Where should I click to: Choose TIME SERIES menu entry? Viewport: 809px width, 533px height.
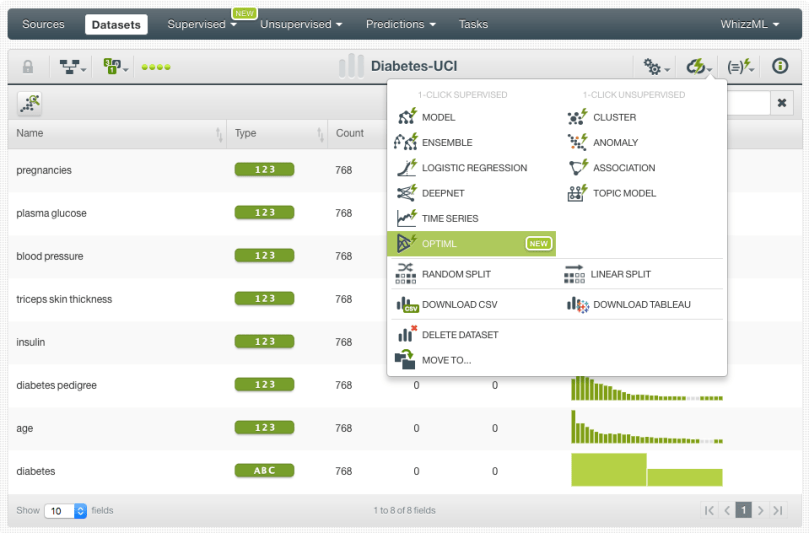pos(450,219)
